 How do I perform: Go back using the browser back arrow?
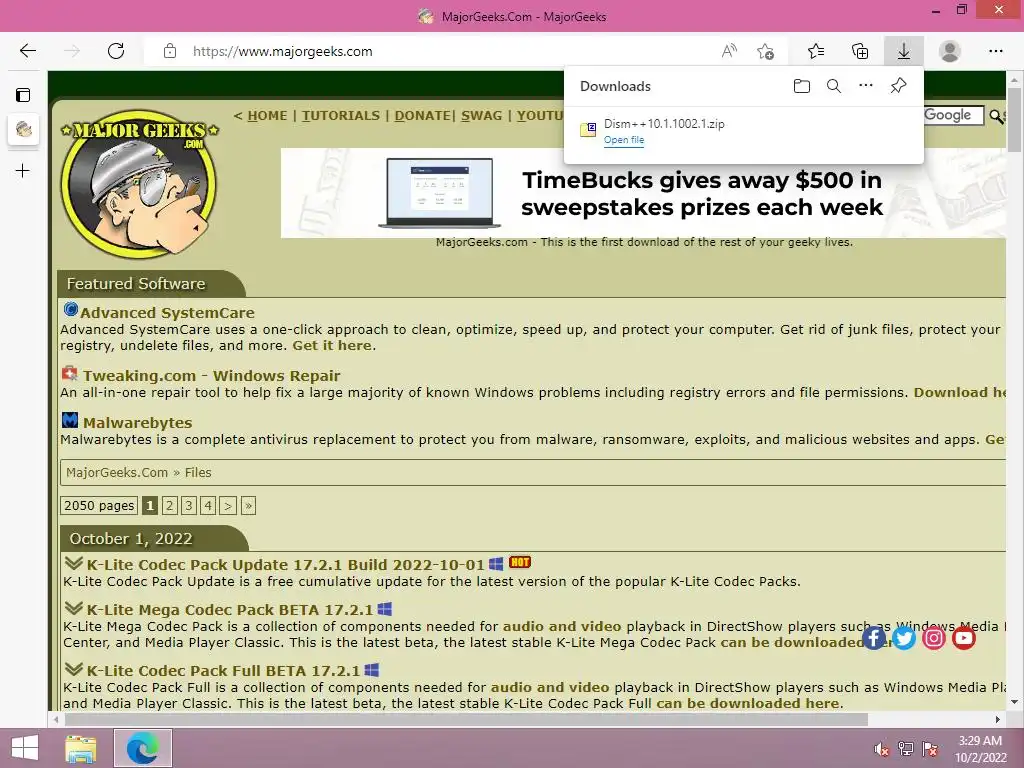[27, 51]
